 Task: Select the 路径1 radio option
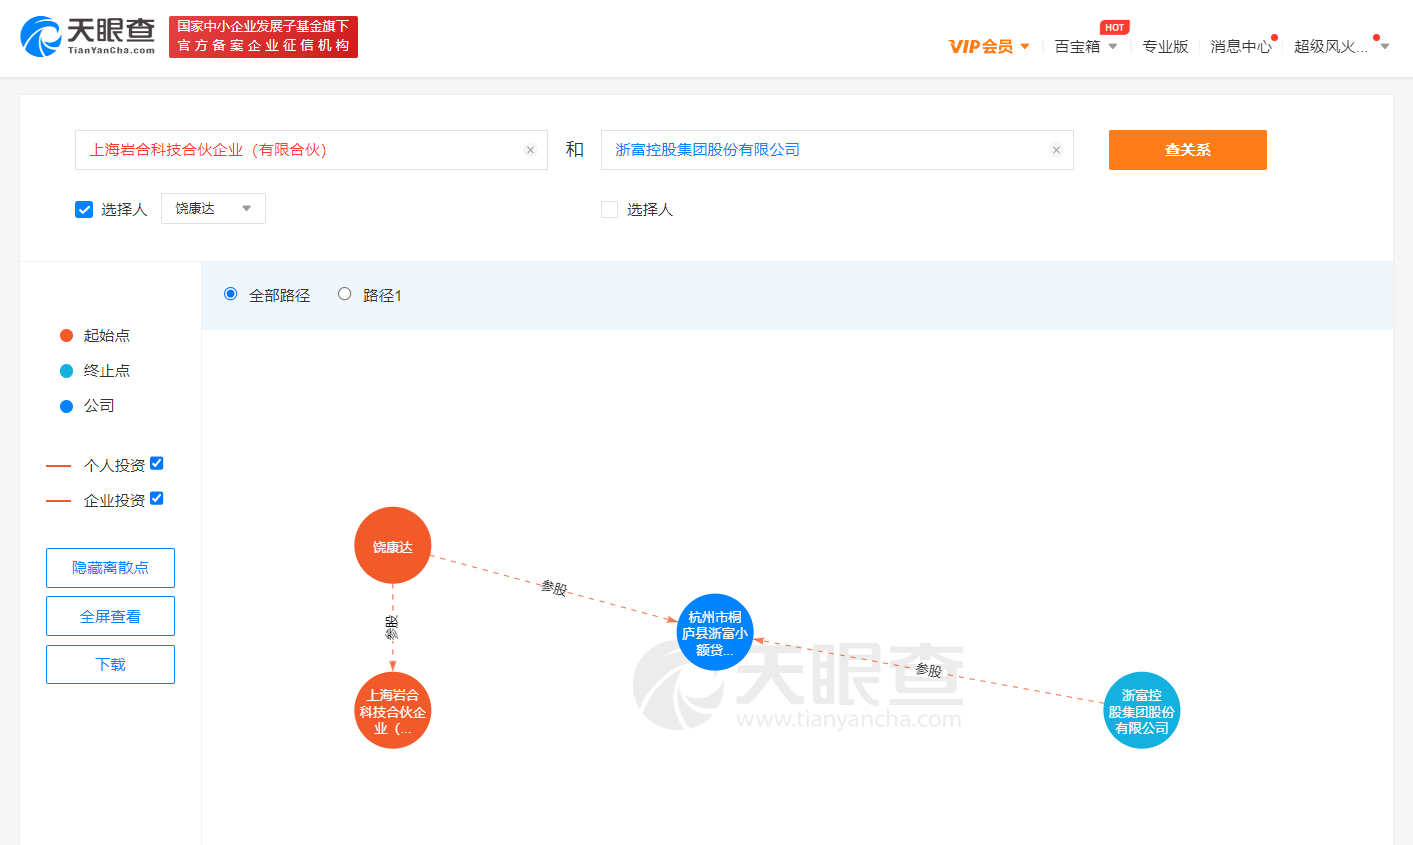tap(345, 294)
